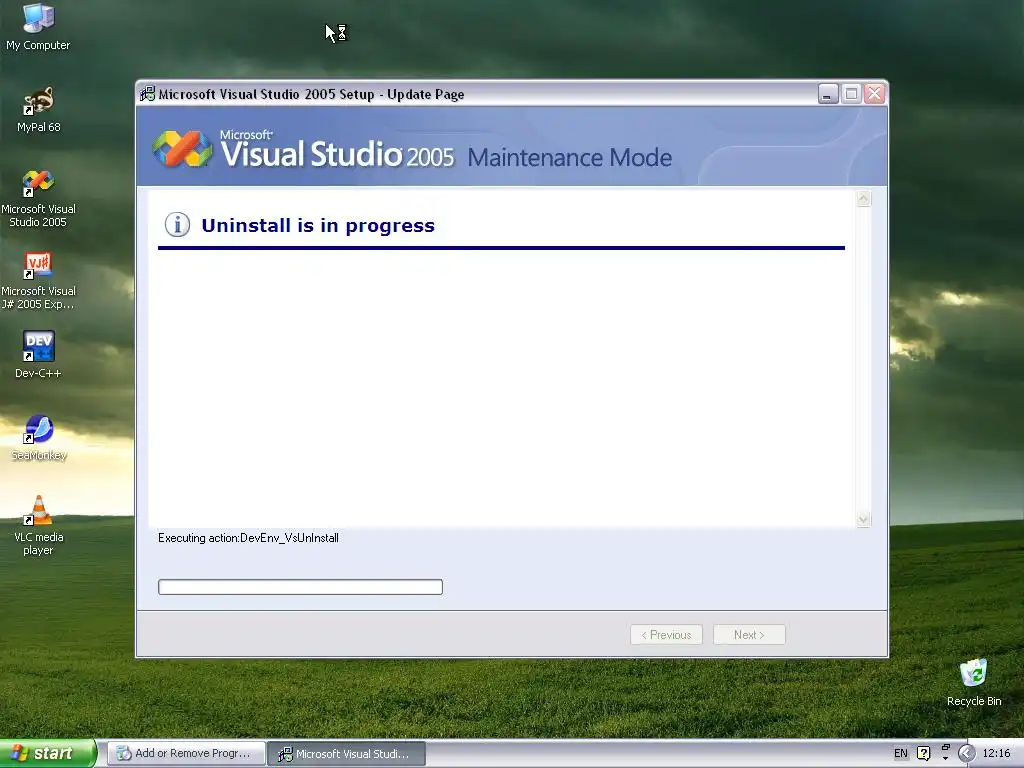Click the disabled Previous button

(666, 635)
